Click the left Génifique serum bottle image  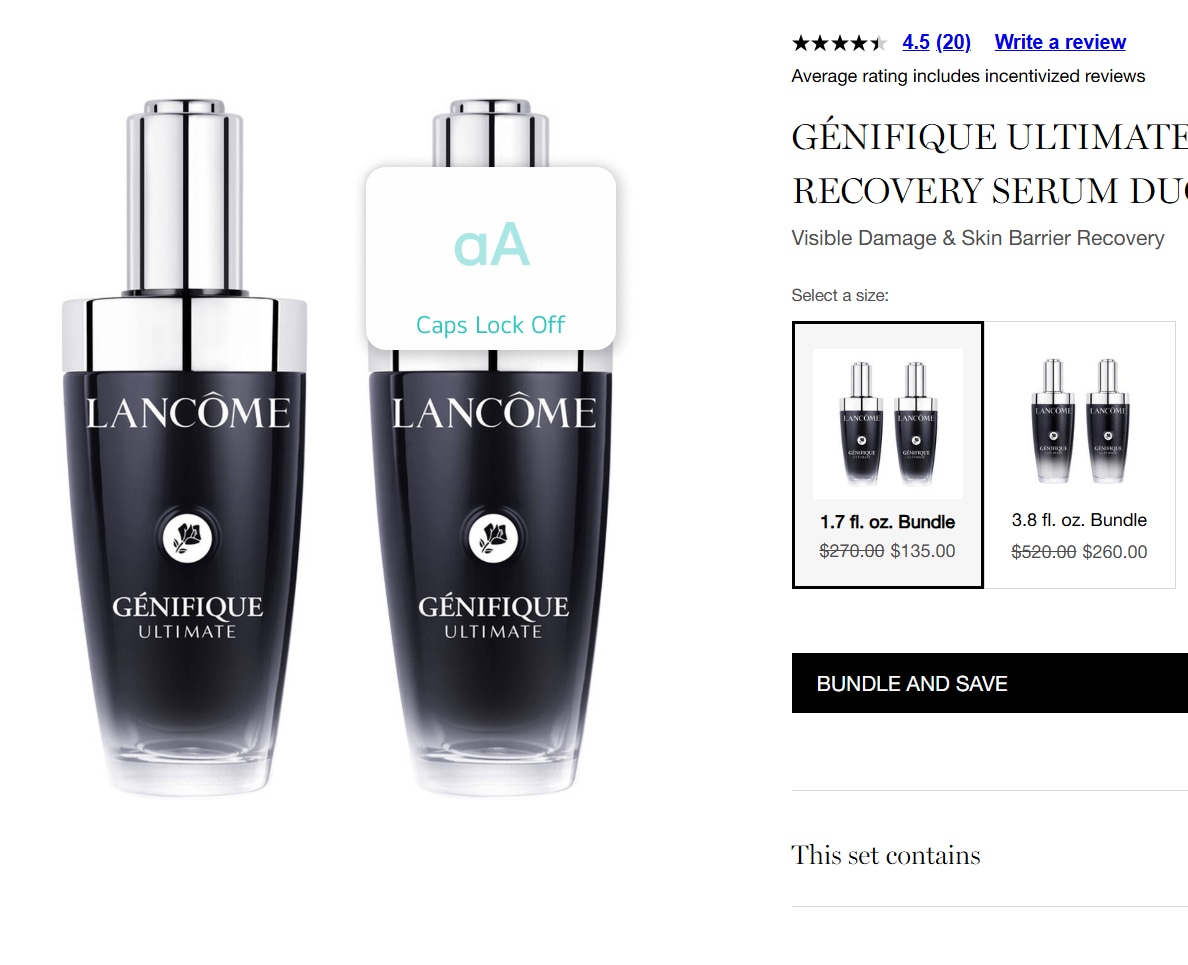pos(186,447)
